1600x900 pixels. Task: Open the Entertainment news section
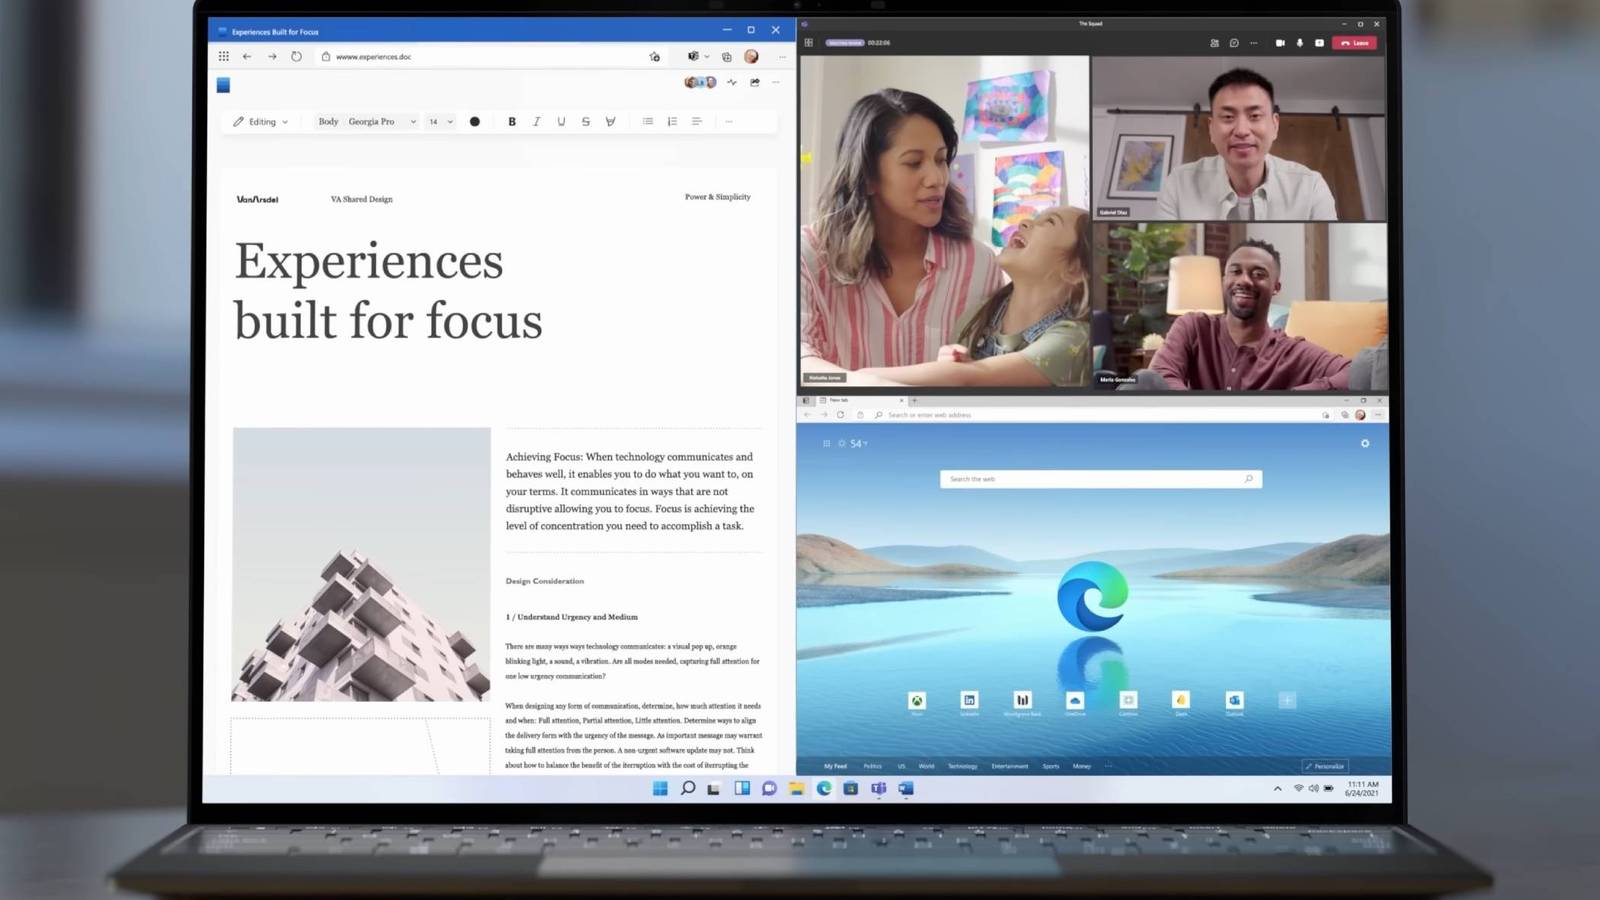[x=1009, y=765]
